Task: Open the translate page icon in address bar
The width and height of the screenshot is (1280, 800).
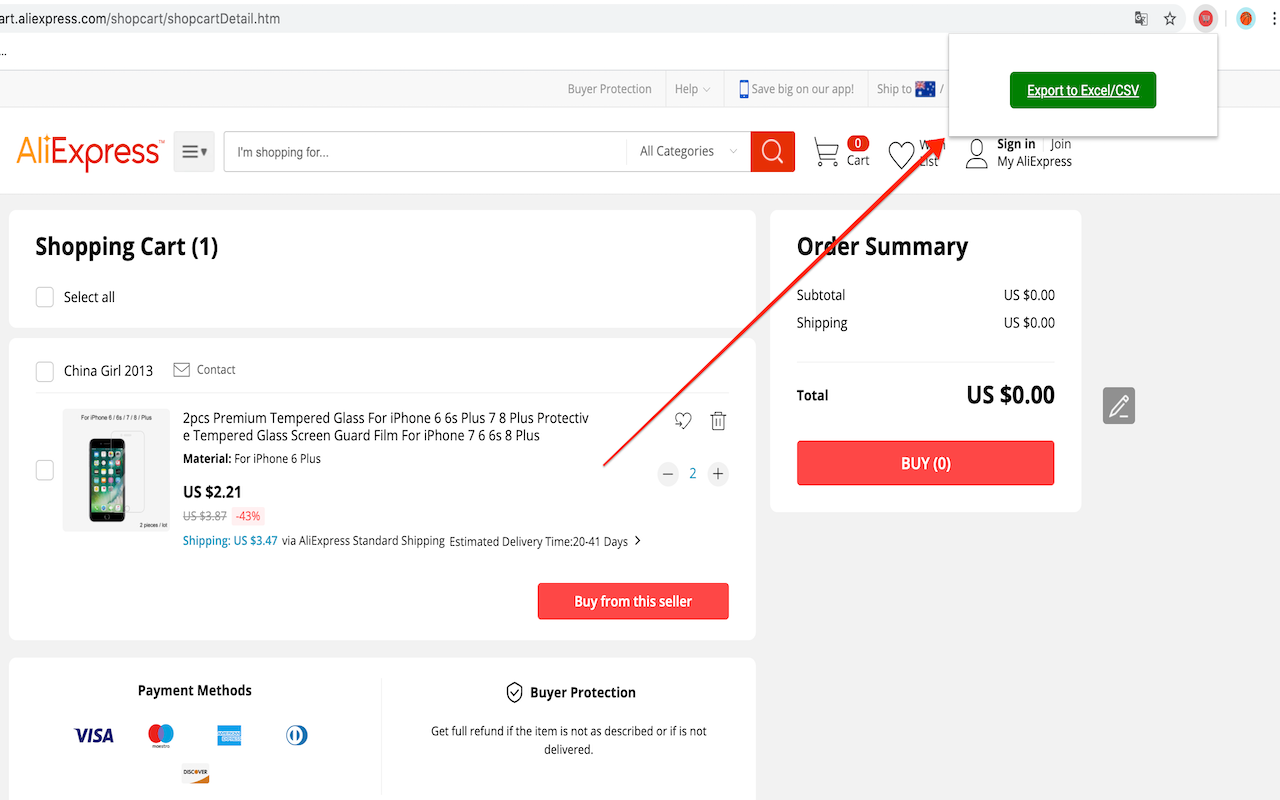Action: (1141, 18)
